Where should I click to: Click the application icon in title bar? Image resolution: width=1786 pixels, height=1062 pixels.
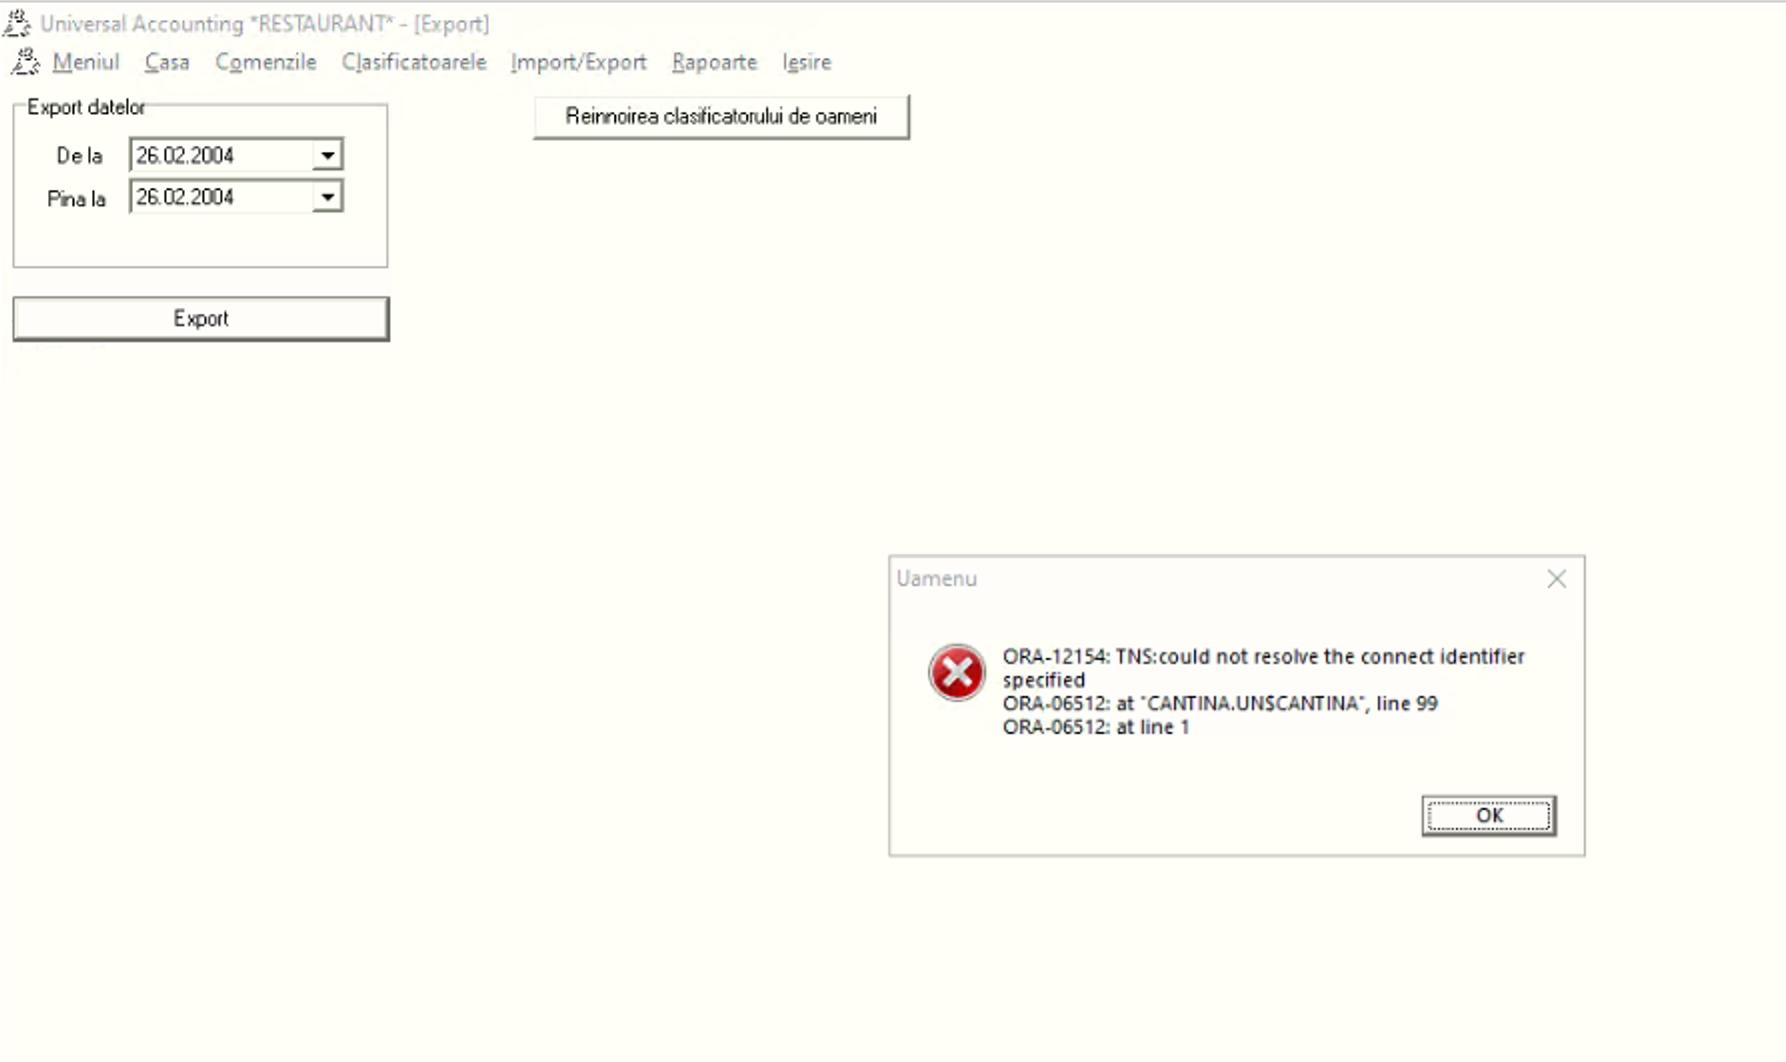pos(17,22)
